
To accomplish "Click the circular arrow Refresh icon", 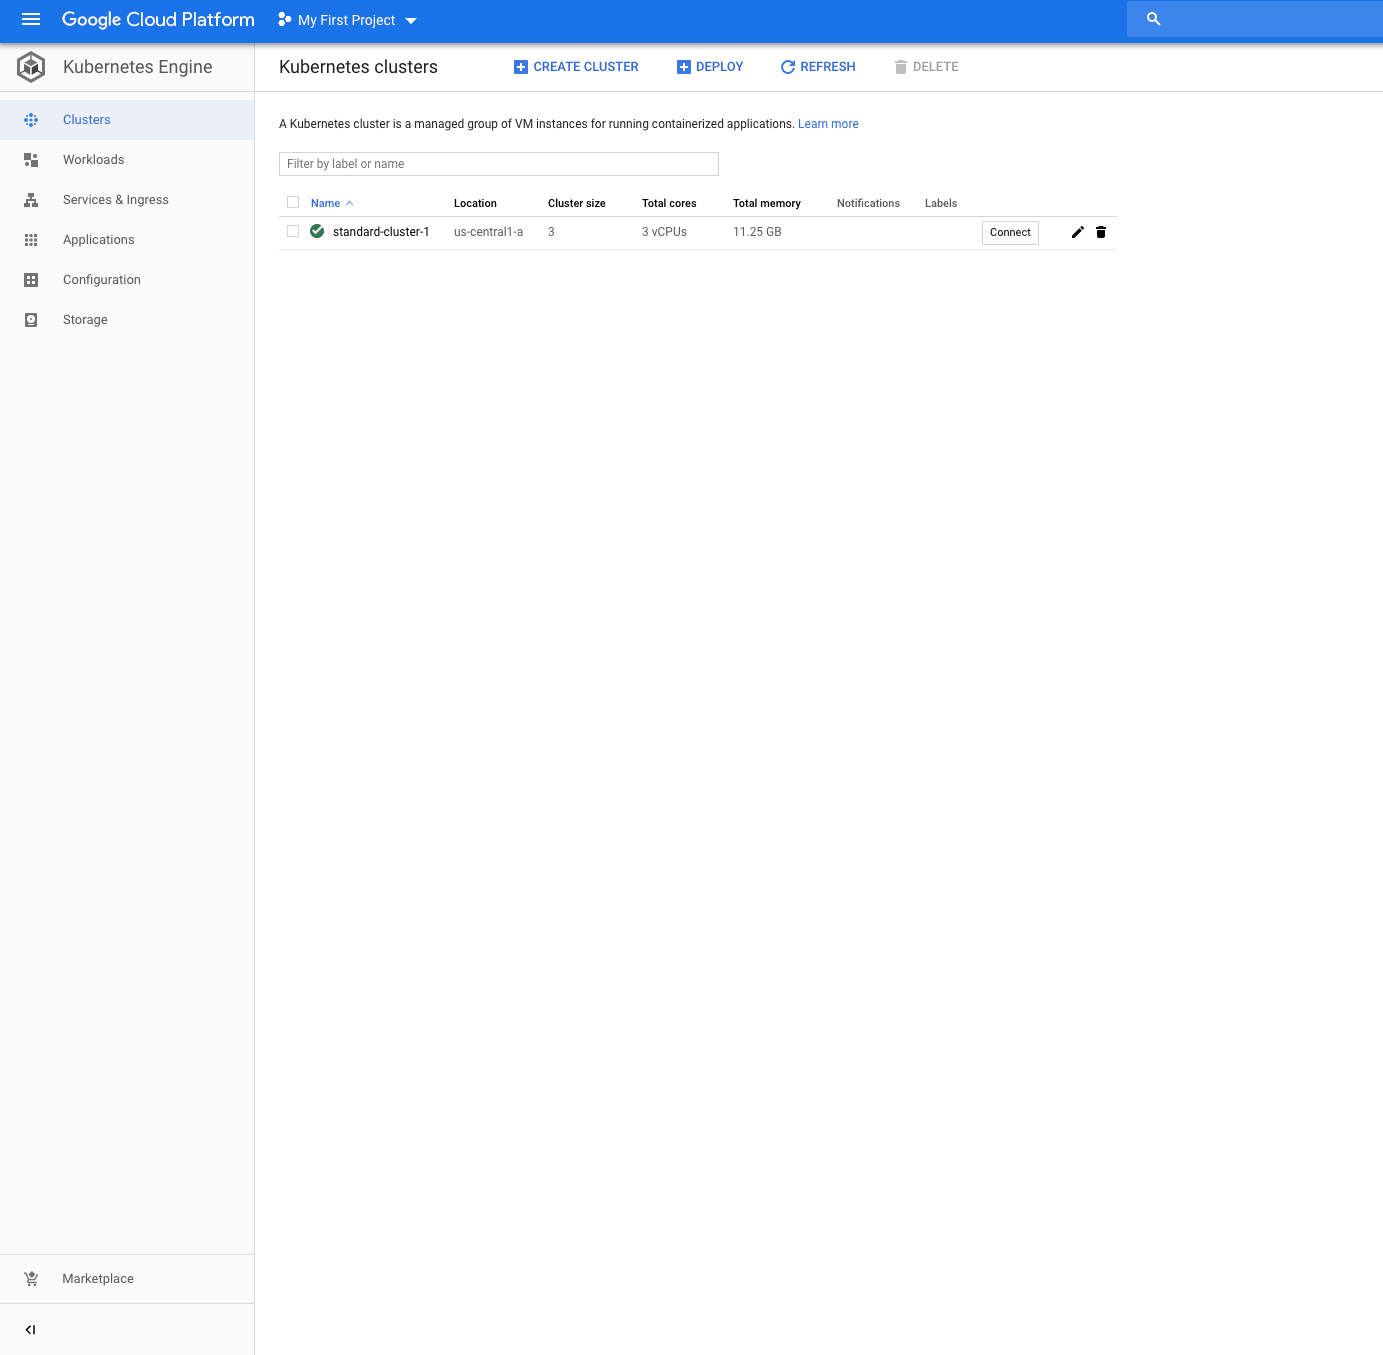I will tap(788, 67).
